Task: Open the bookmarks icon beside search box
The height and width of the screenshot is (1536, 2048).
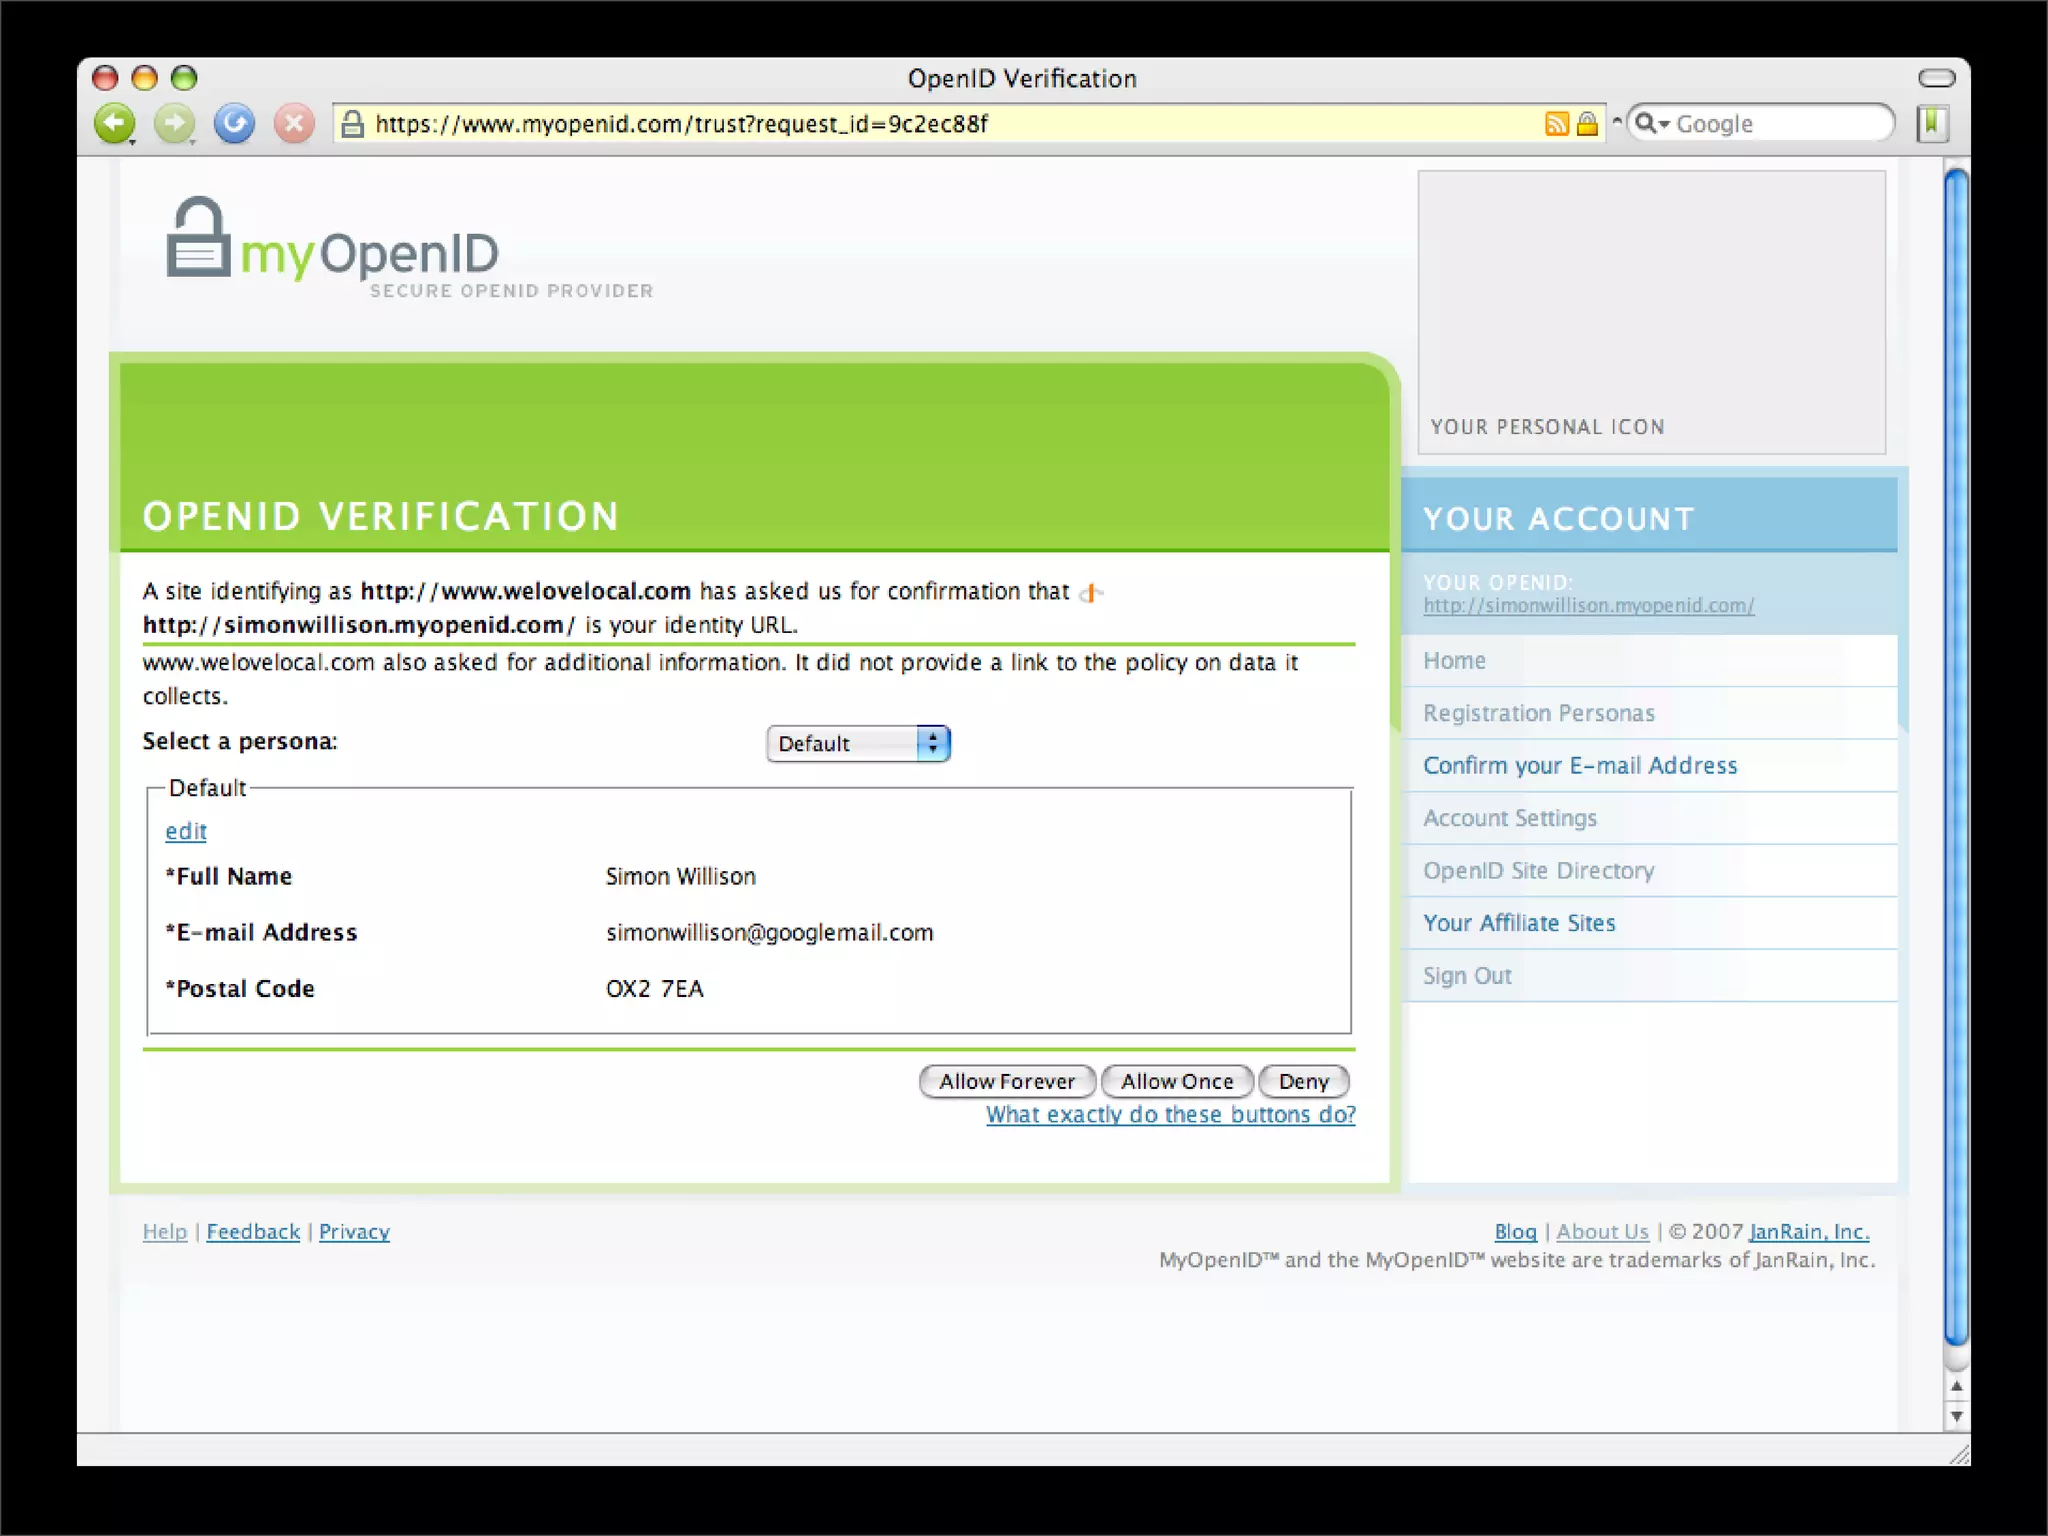Action: point(1932,124)
